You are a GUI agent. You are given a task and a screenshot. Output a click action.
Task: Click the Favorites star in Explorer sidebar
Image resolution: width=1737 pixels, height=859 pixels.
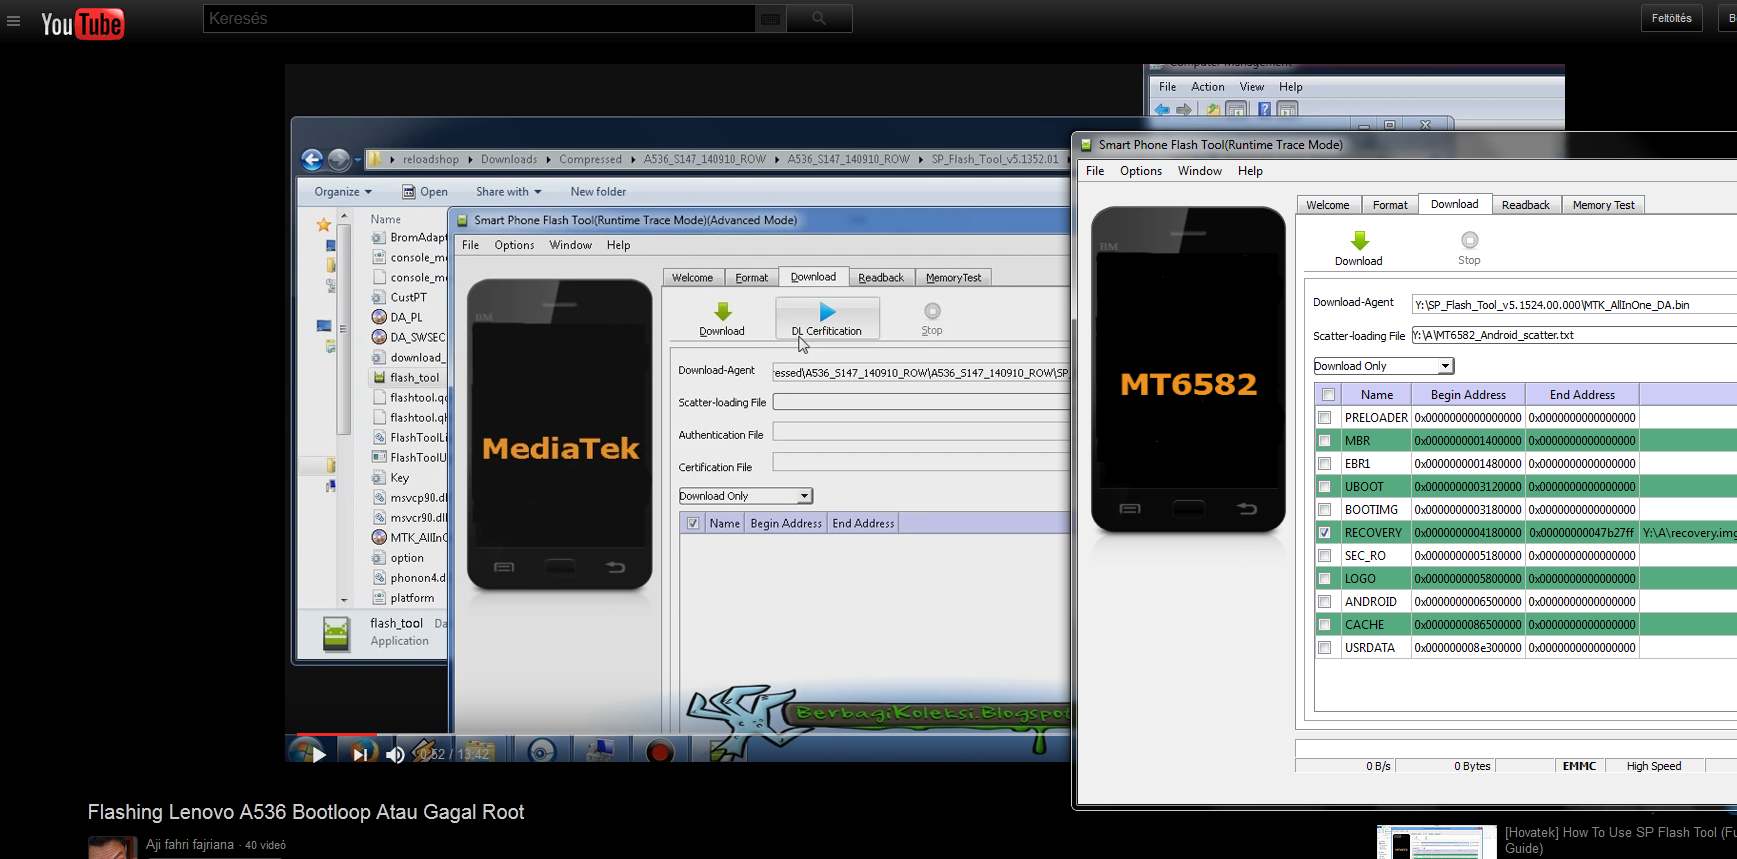pos(323,224)
